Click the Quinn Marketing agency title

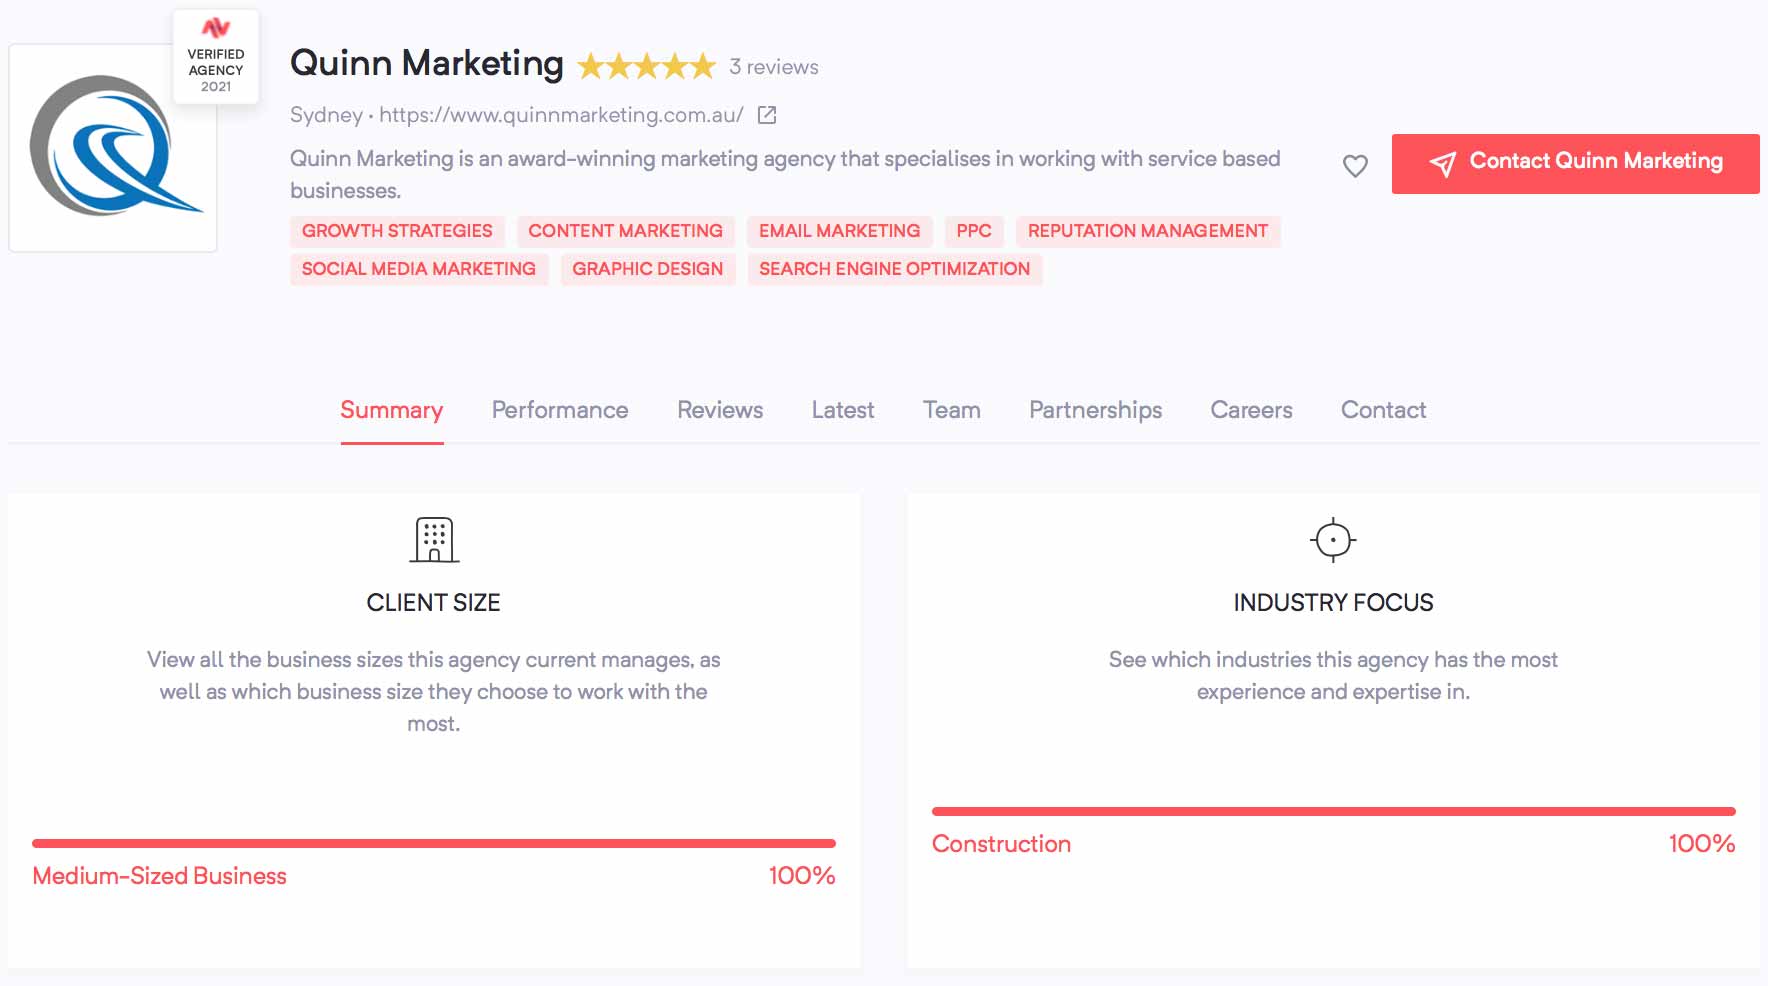coord(427,64)
